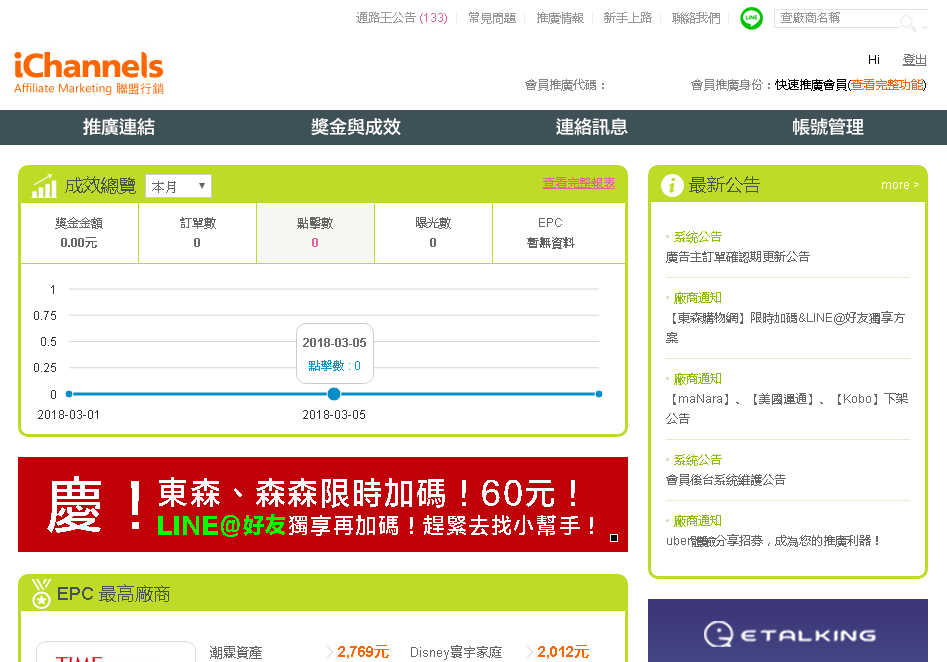This screenshot has width=947, height=662.
Task: Select the EPC stat tab
Action: [x=559, y=233]
